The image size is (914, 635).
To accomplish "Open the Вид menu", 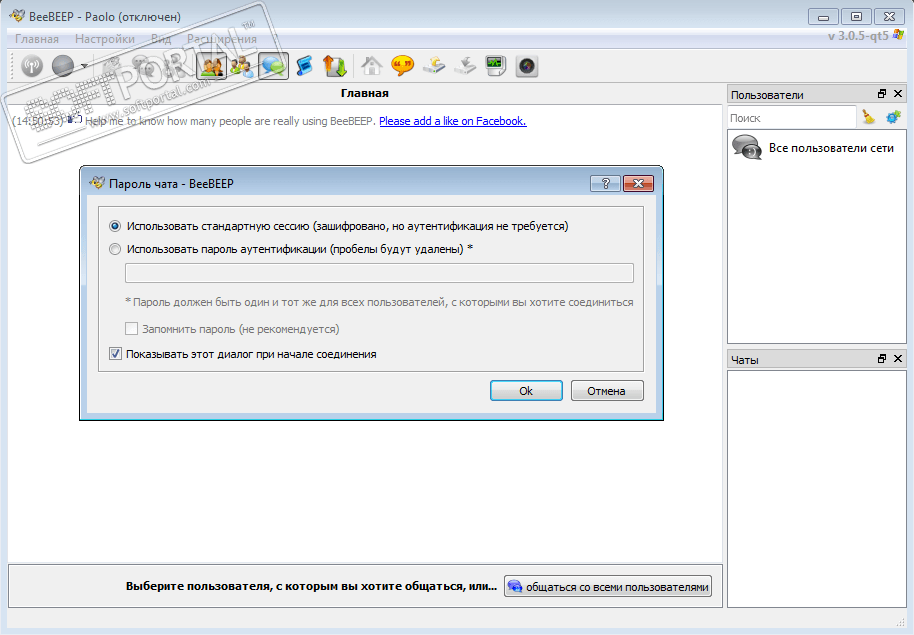I will pyautogui.click(x=161, y=39).
